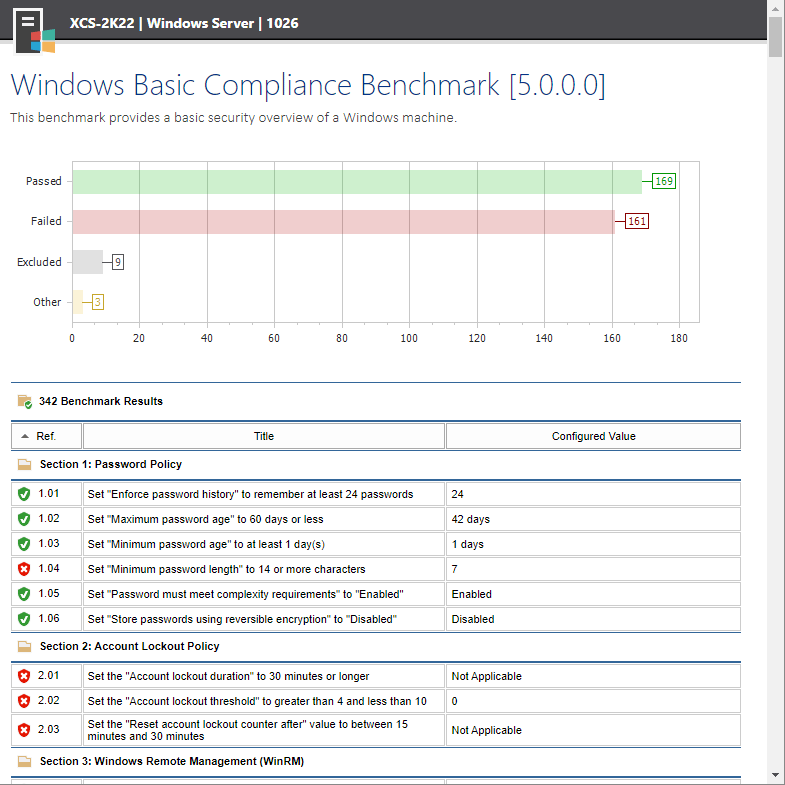
Task: Click the 3 Other value label
Action: pos(98,302)
